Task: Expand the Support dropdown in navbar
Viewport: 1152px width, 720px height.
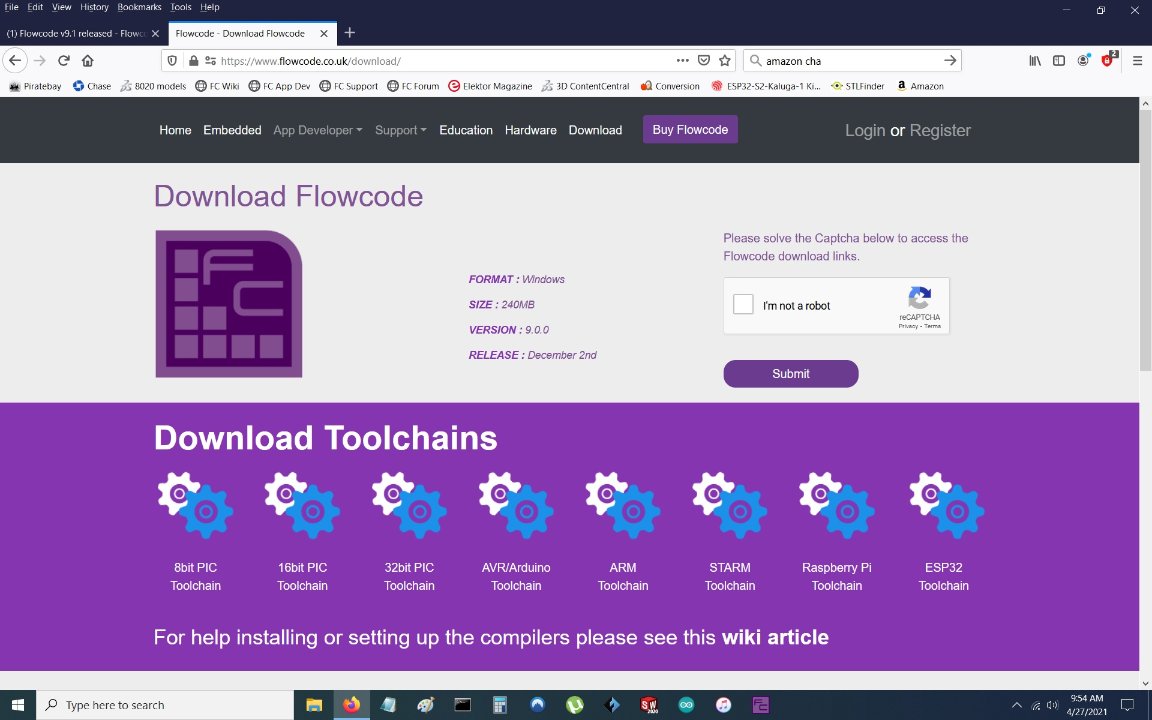Action: point(400,130)
